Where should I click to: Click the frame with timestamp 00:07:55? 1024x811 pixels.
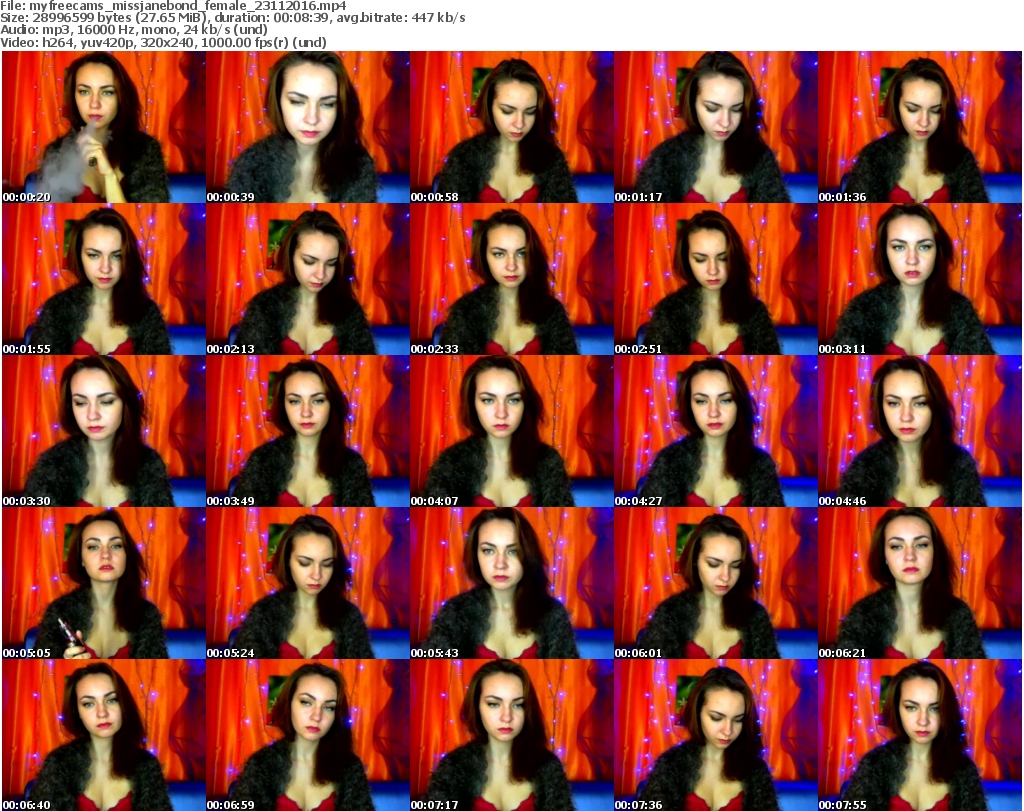(920, 735)
